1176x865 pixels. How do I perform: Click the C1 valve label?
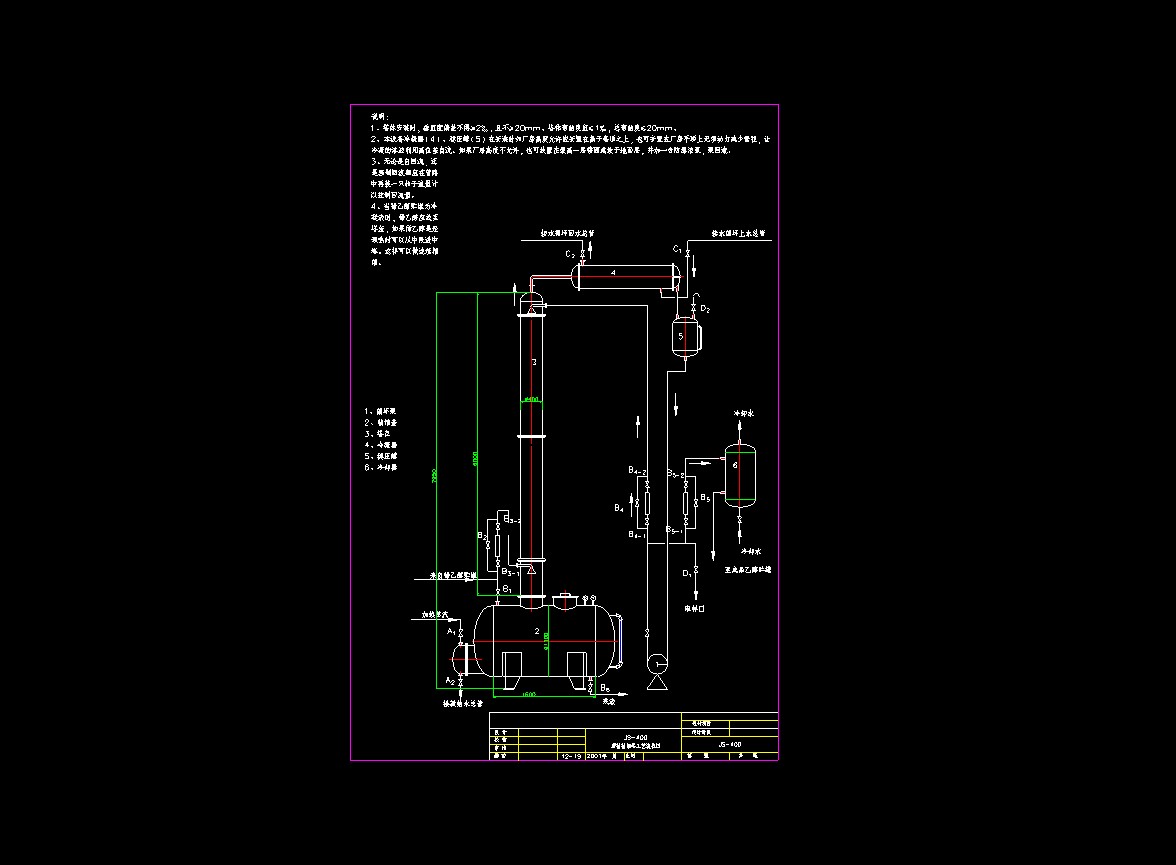click(677, 249)
